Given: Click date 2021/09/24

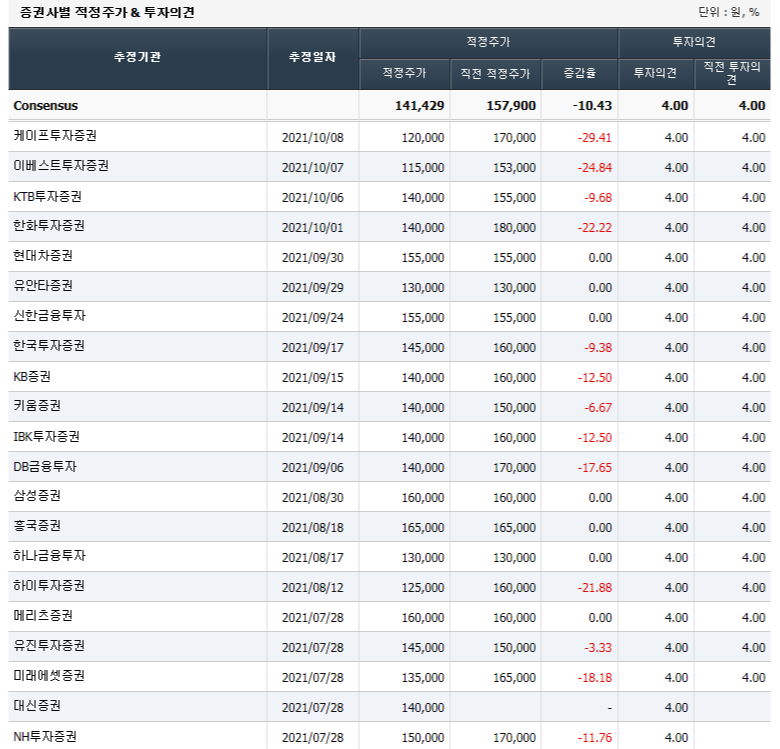Looking at the screenshot, I should point(312,317).
